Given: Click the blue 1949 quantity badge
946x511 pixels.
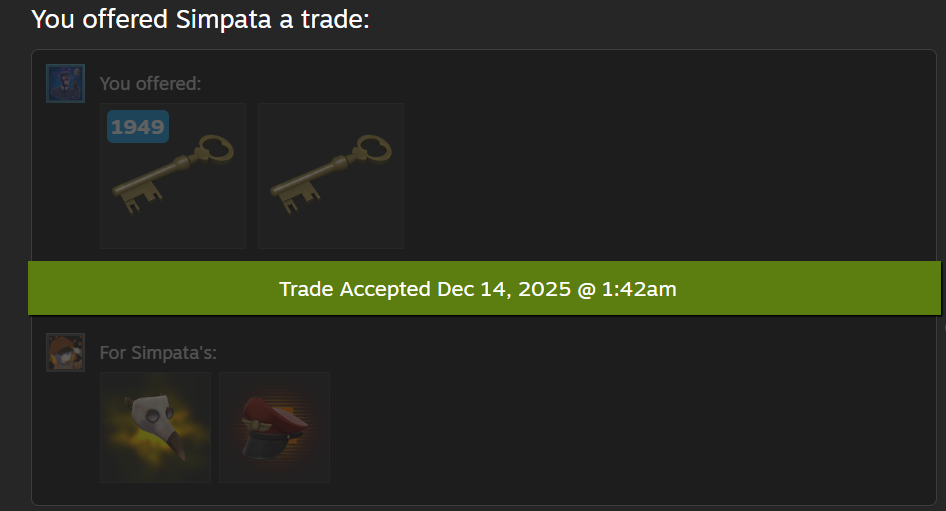Looking at the screenshot, I should [x=138, y=127].
